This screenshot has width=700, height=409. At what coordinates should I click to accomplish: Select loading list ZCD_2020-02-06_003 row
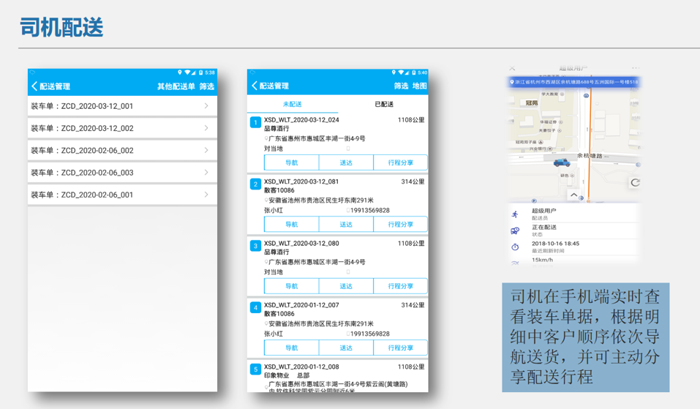pyautogui.click(x=122, y=172)
